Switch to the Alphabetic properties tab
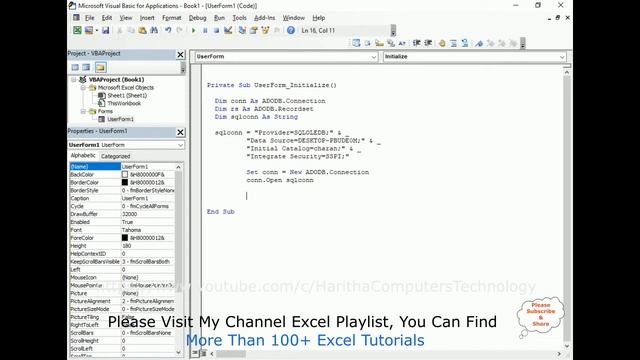 point(83,156)
